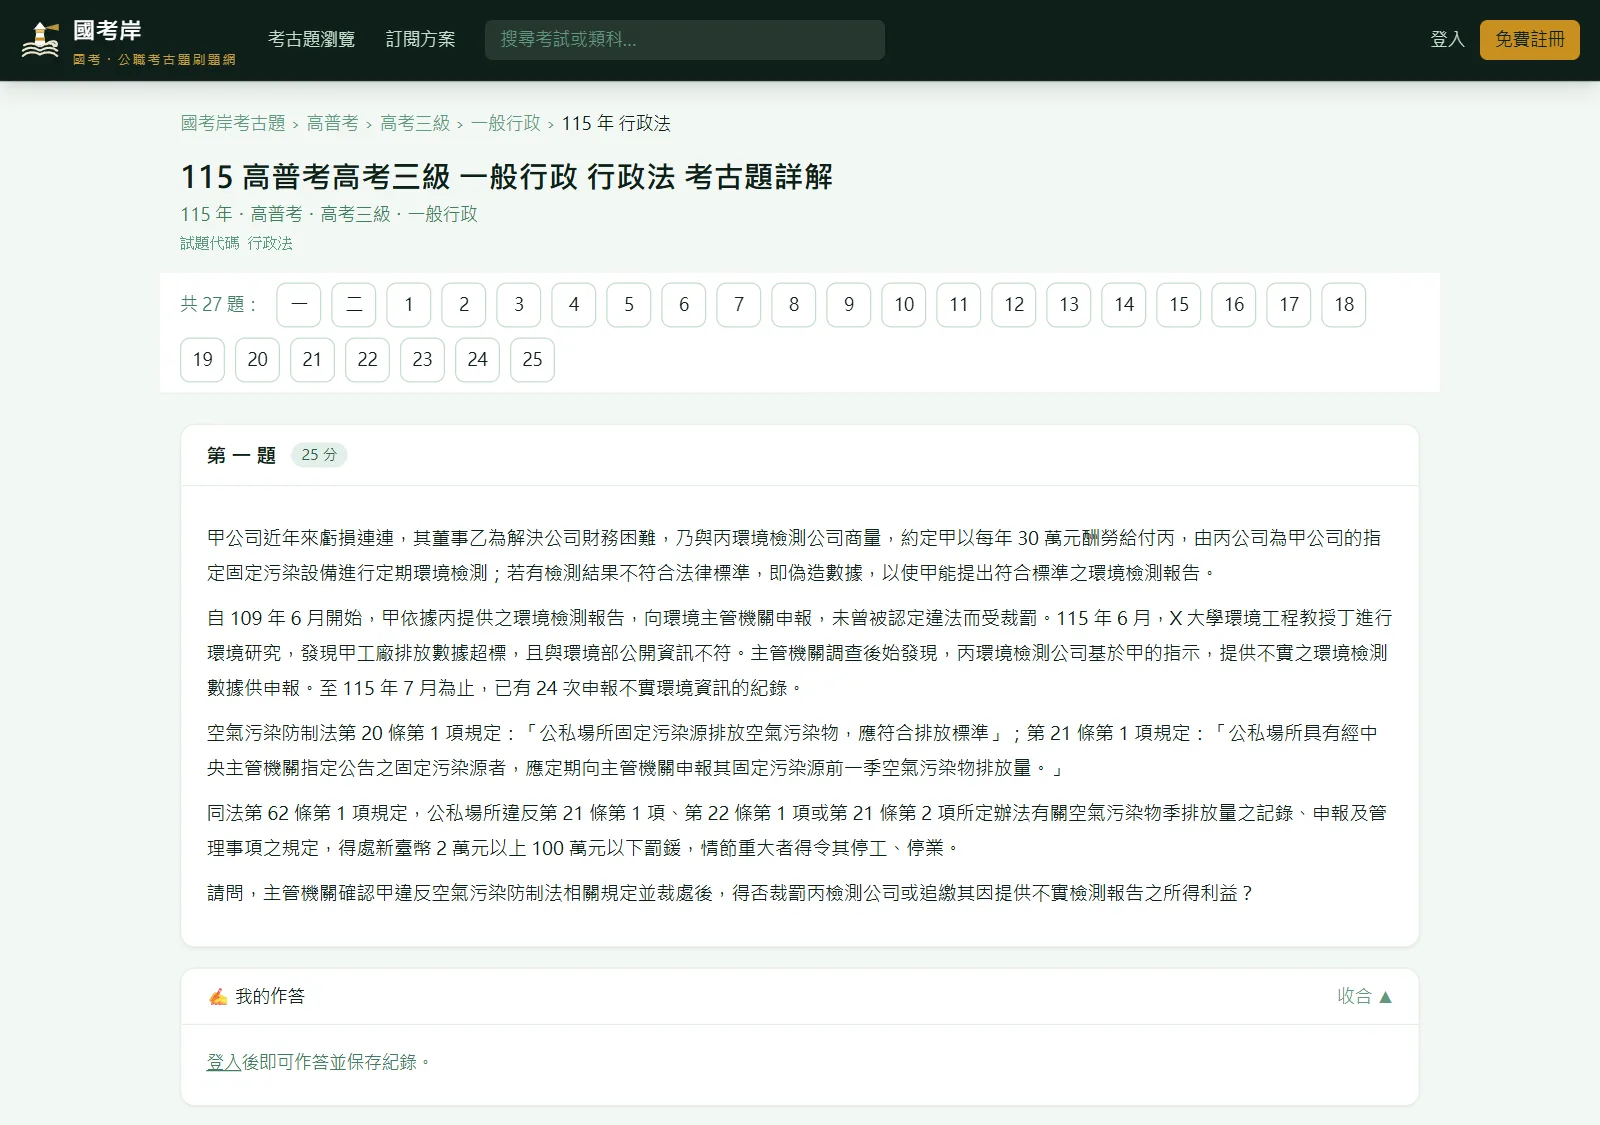Jump to question 3
The height and width of the screenshot is (1125, 1600).
[x=519, y=305]
